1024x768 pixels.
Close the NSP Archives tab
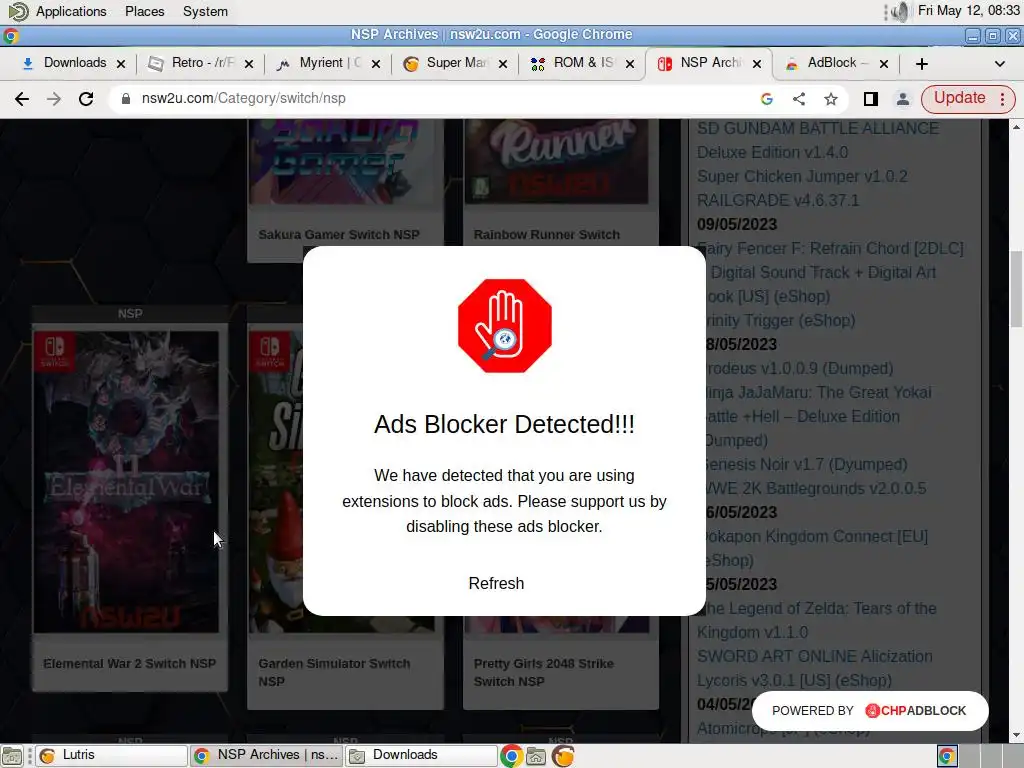point(757,64)
